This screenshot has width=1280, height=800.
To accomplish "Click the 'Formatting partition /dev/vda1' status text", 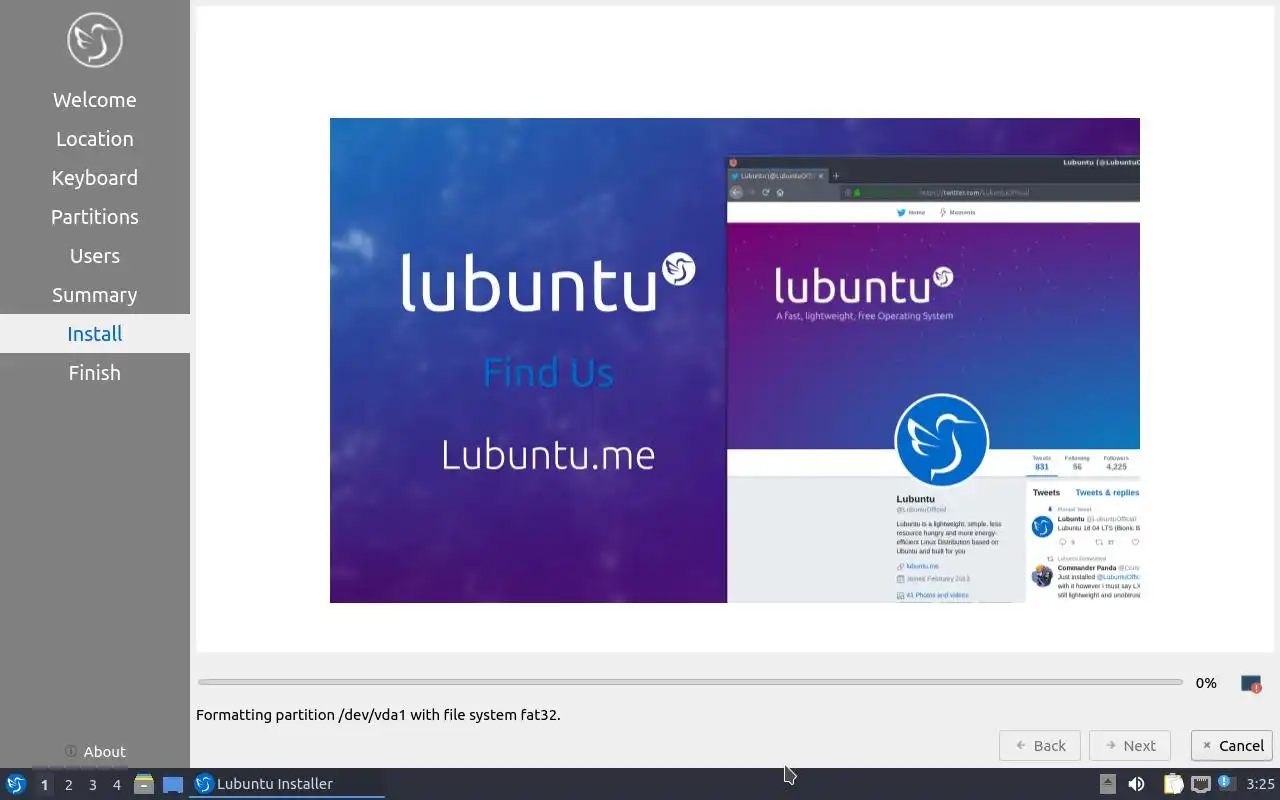I will [x=378, y=715].
